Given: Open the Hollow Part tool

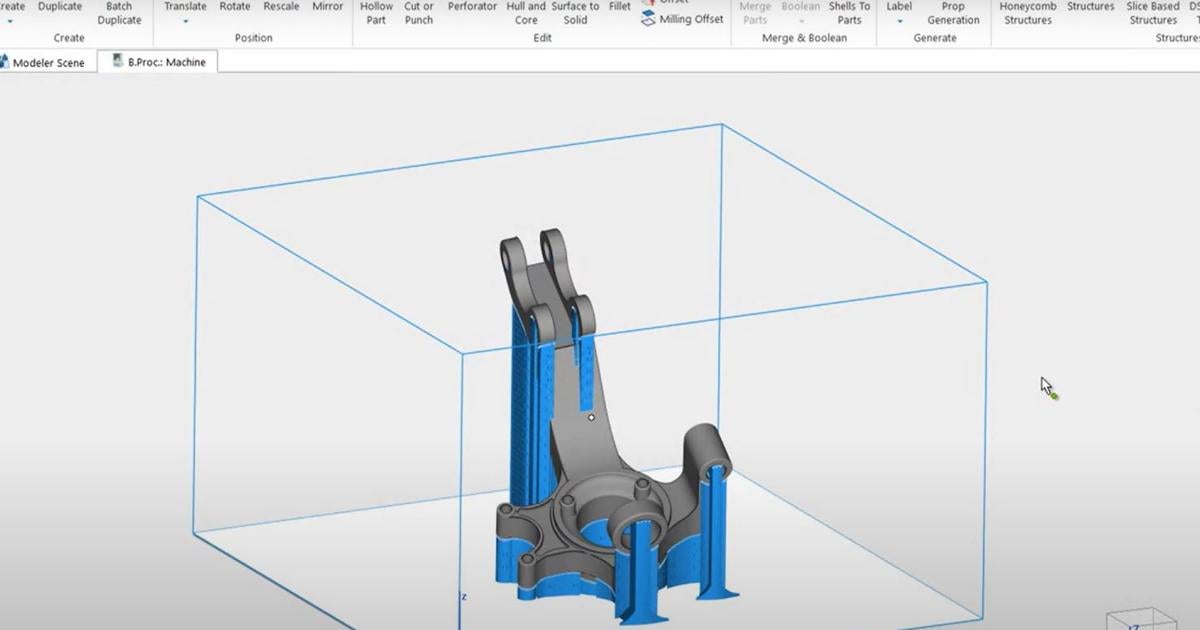Looking at the screenshot, I should (x=375, y=13).
